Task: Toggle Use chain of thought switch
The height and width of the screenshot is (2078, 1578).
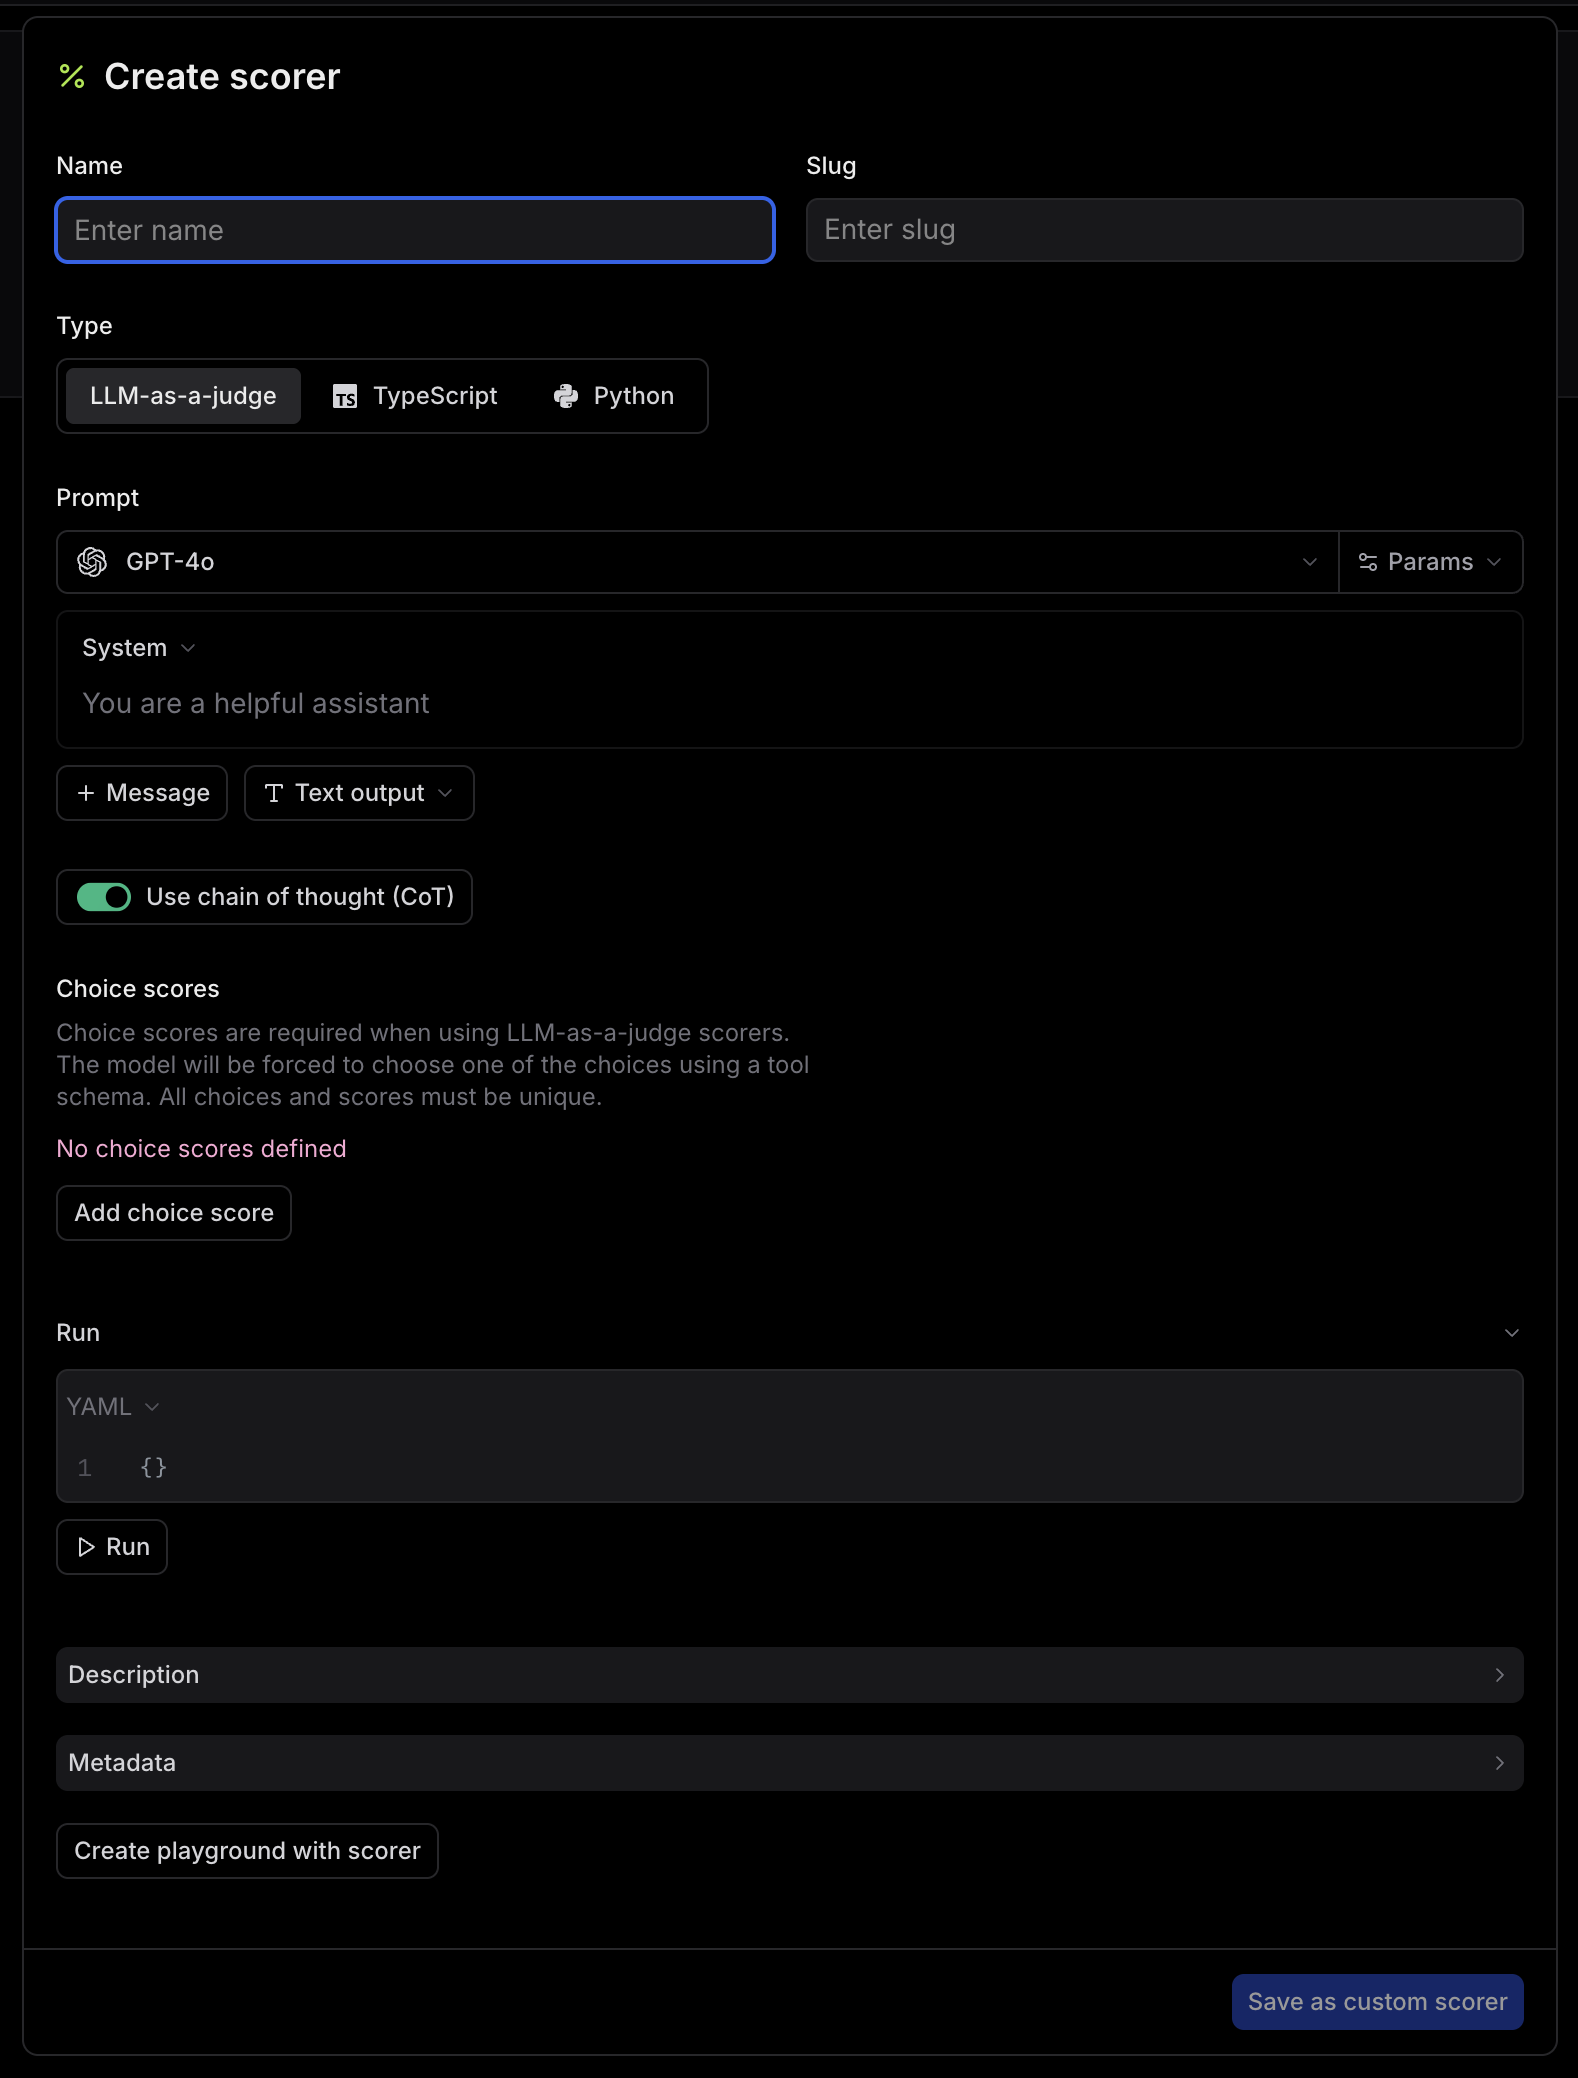Action: tap(104, 897)
